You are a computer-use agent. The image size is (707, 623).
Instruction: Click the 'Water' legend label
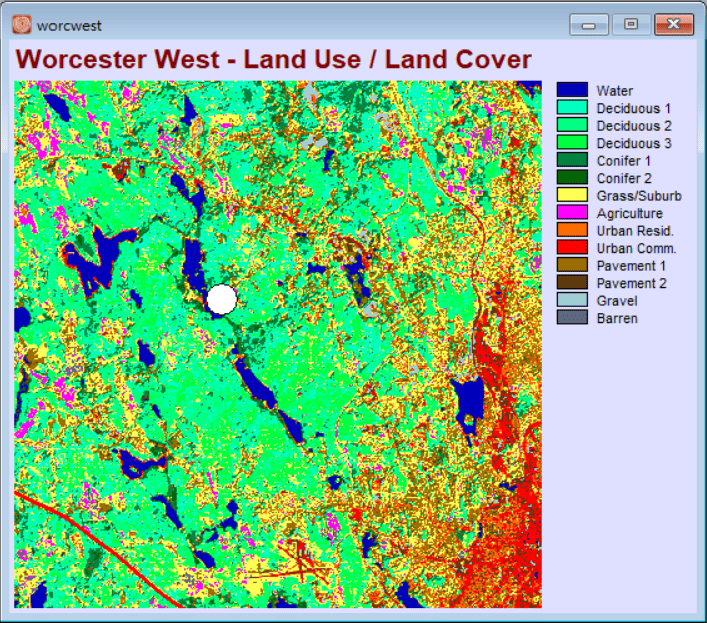(615, 91)
